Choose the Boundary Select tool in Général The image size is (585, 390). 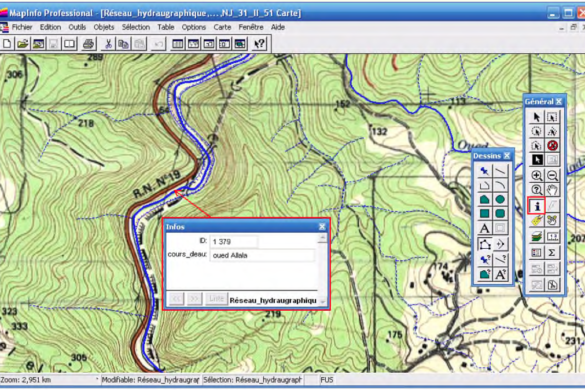[x=536, y=146]
